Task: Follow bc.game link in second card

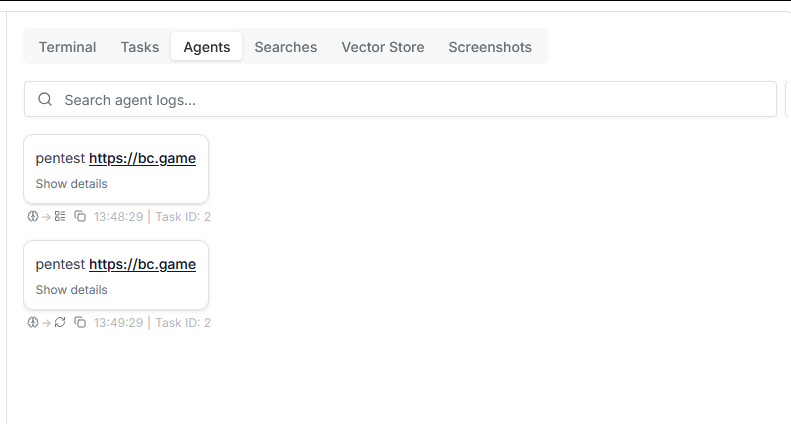Action: (142, 264)
